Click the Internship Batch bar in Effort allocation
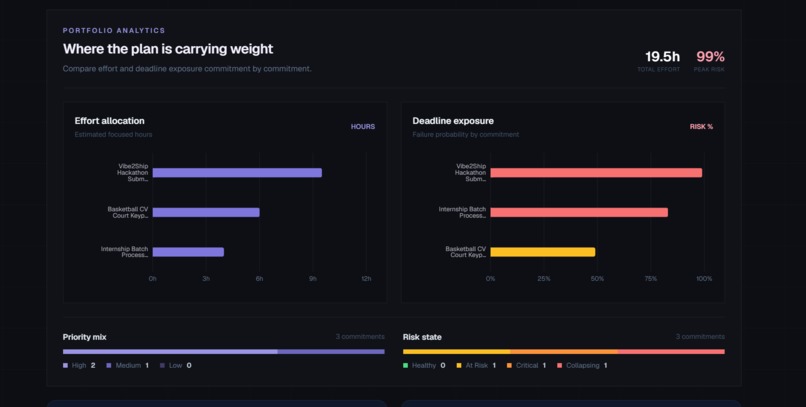 pyautogui.click(x=188, y=252)
